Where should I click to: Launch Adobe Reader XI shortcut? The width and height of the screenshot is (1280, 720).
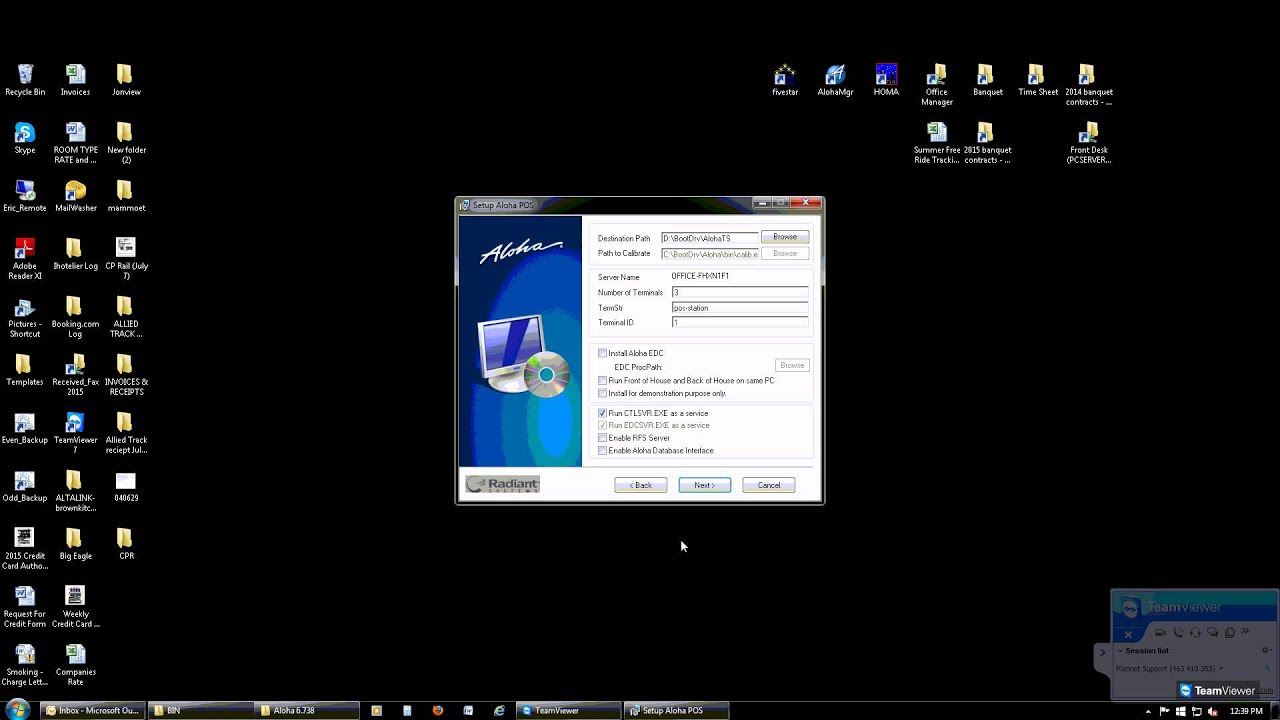coord(25,259)
